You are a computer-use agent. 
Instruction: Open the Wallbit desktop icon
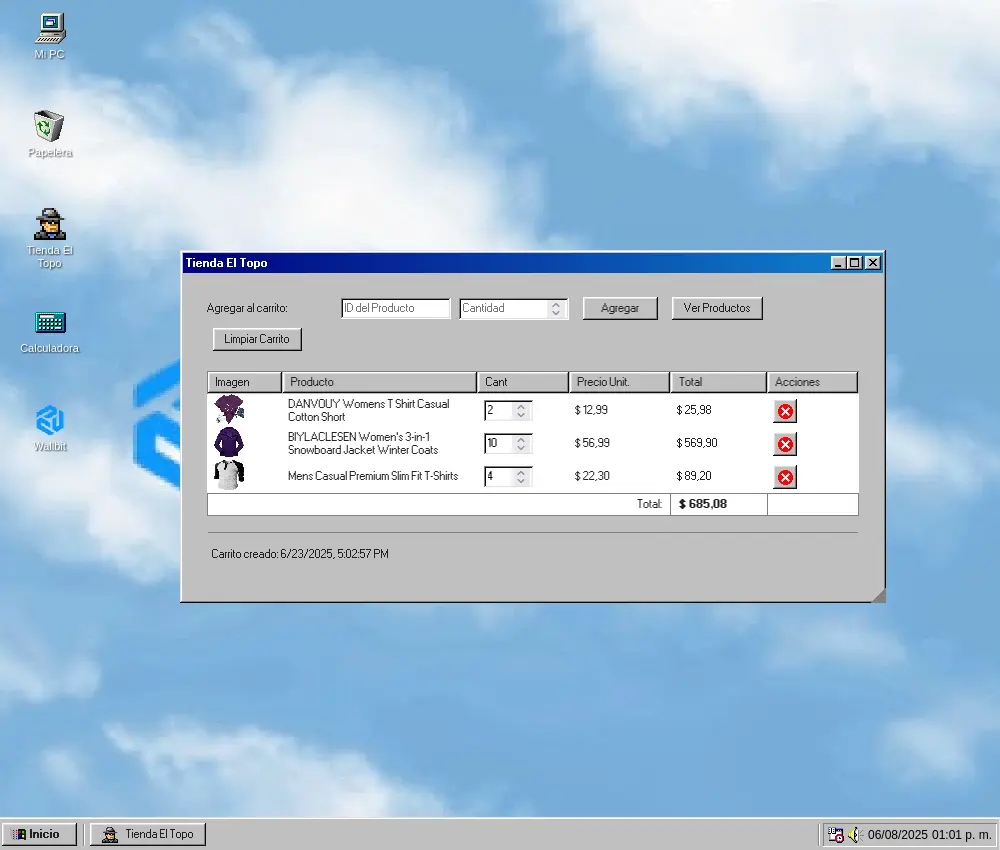tap(49, 419)
